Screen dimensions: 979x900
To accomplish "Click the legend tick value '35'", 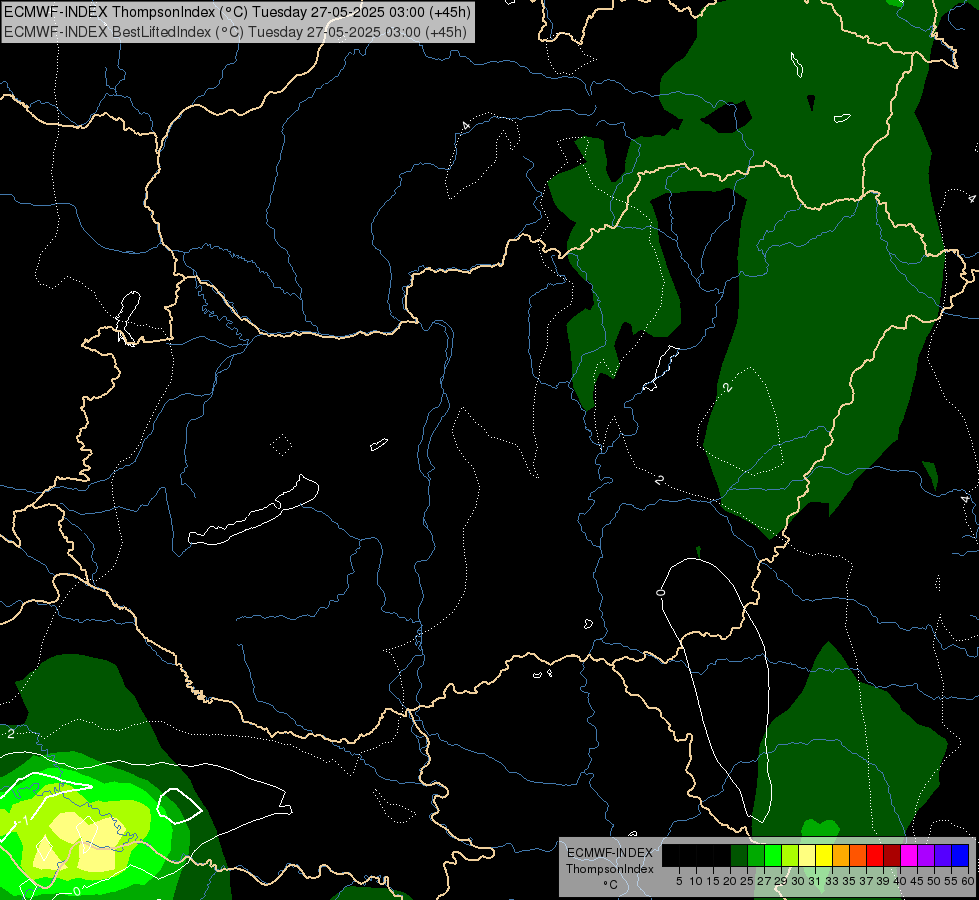I will 849,881.
